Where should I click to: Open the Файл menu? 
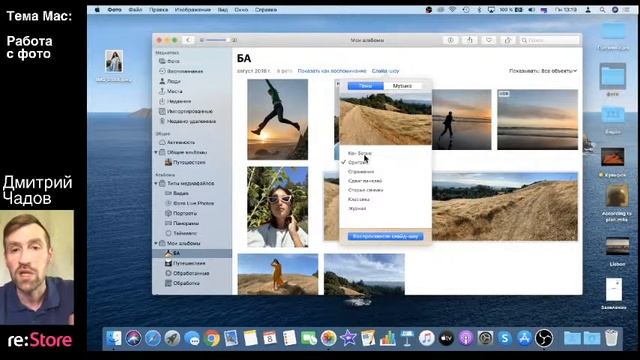(x=135, y=10)
